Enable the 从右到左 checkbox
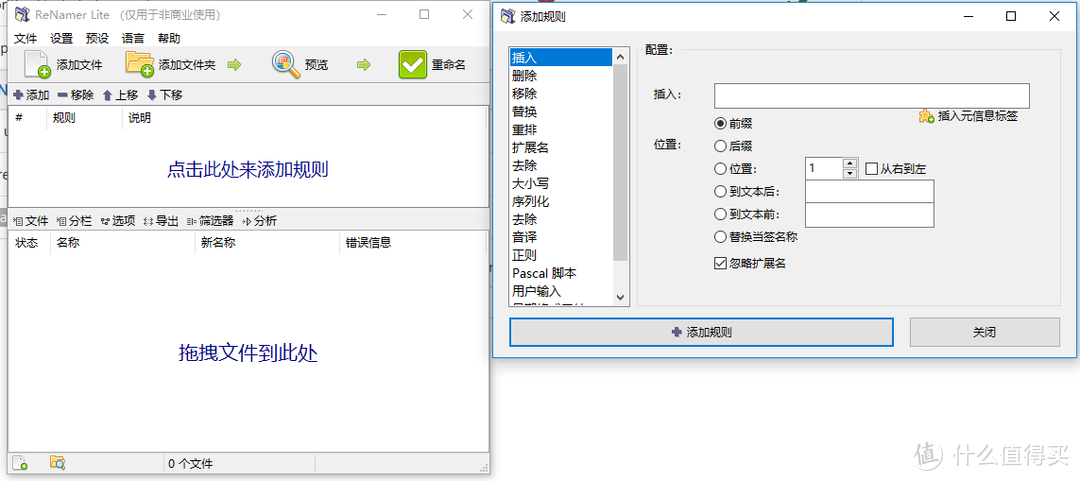Screen dimensions: 1080x481 [871, 169]
